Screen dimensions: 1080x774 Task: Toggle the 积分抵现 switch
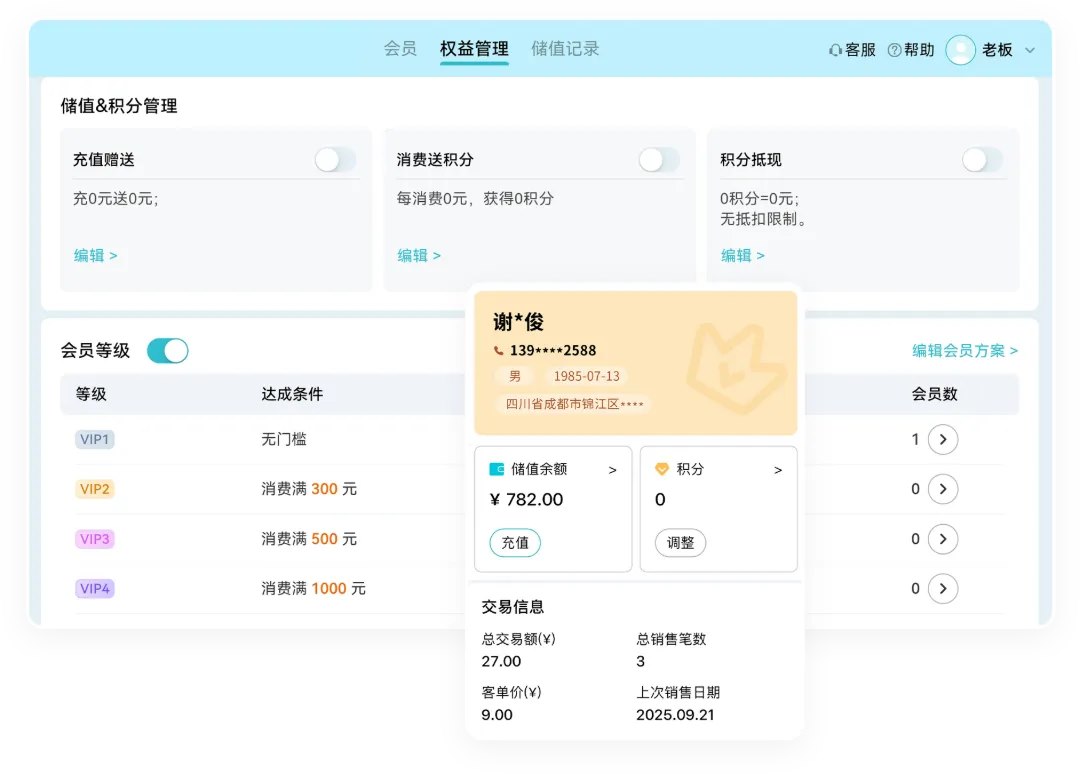click(x=983, y=160)
